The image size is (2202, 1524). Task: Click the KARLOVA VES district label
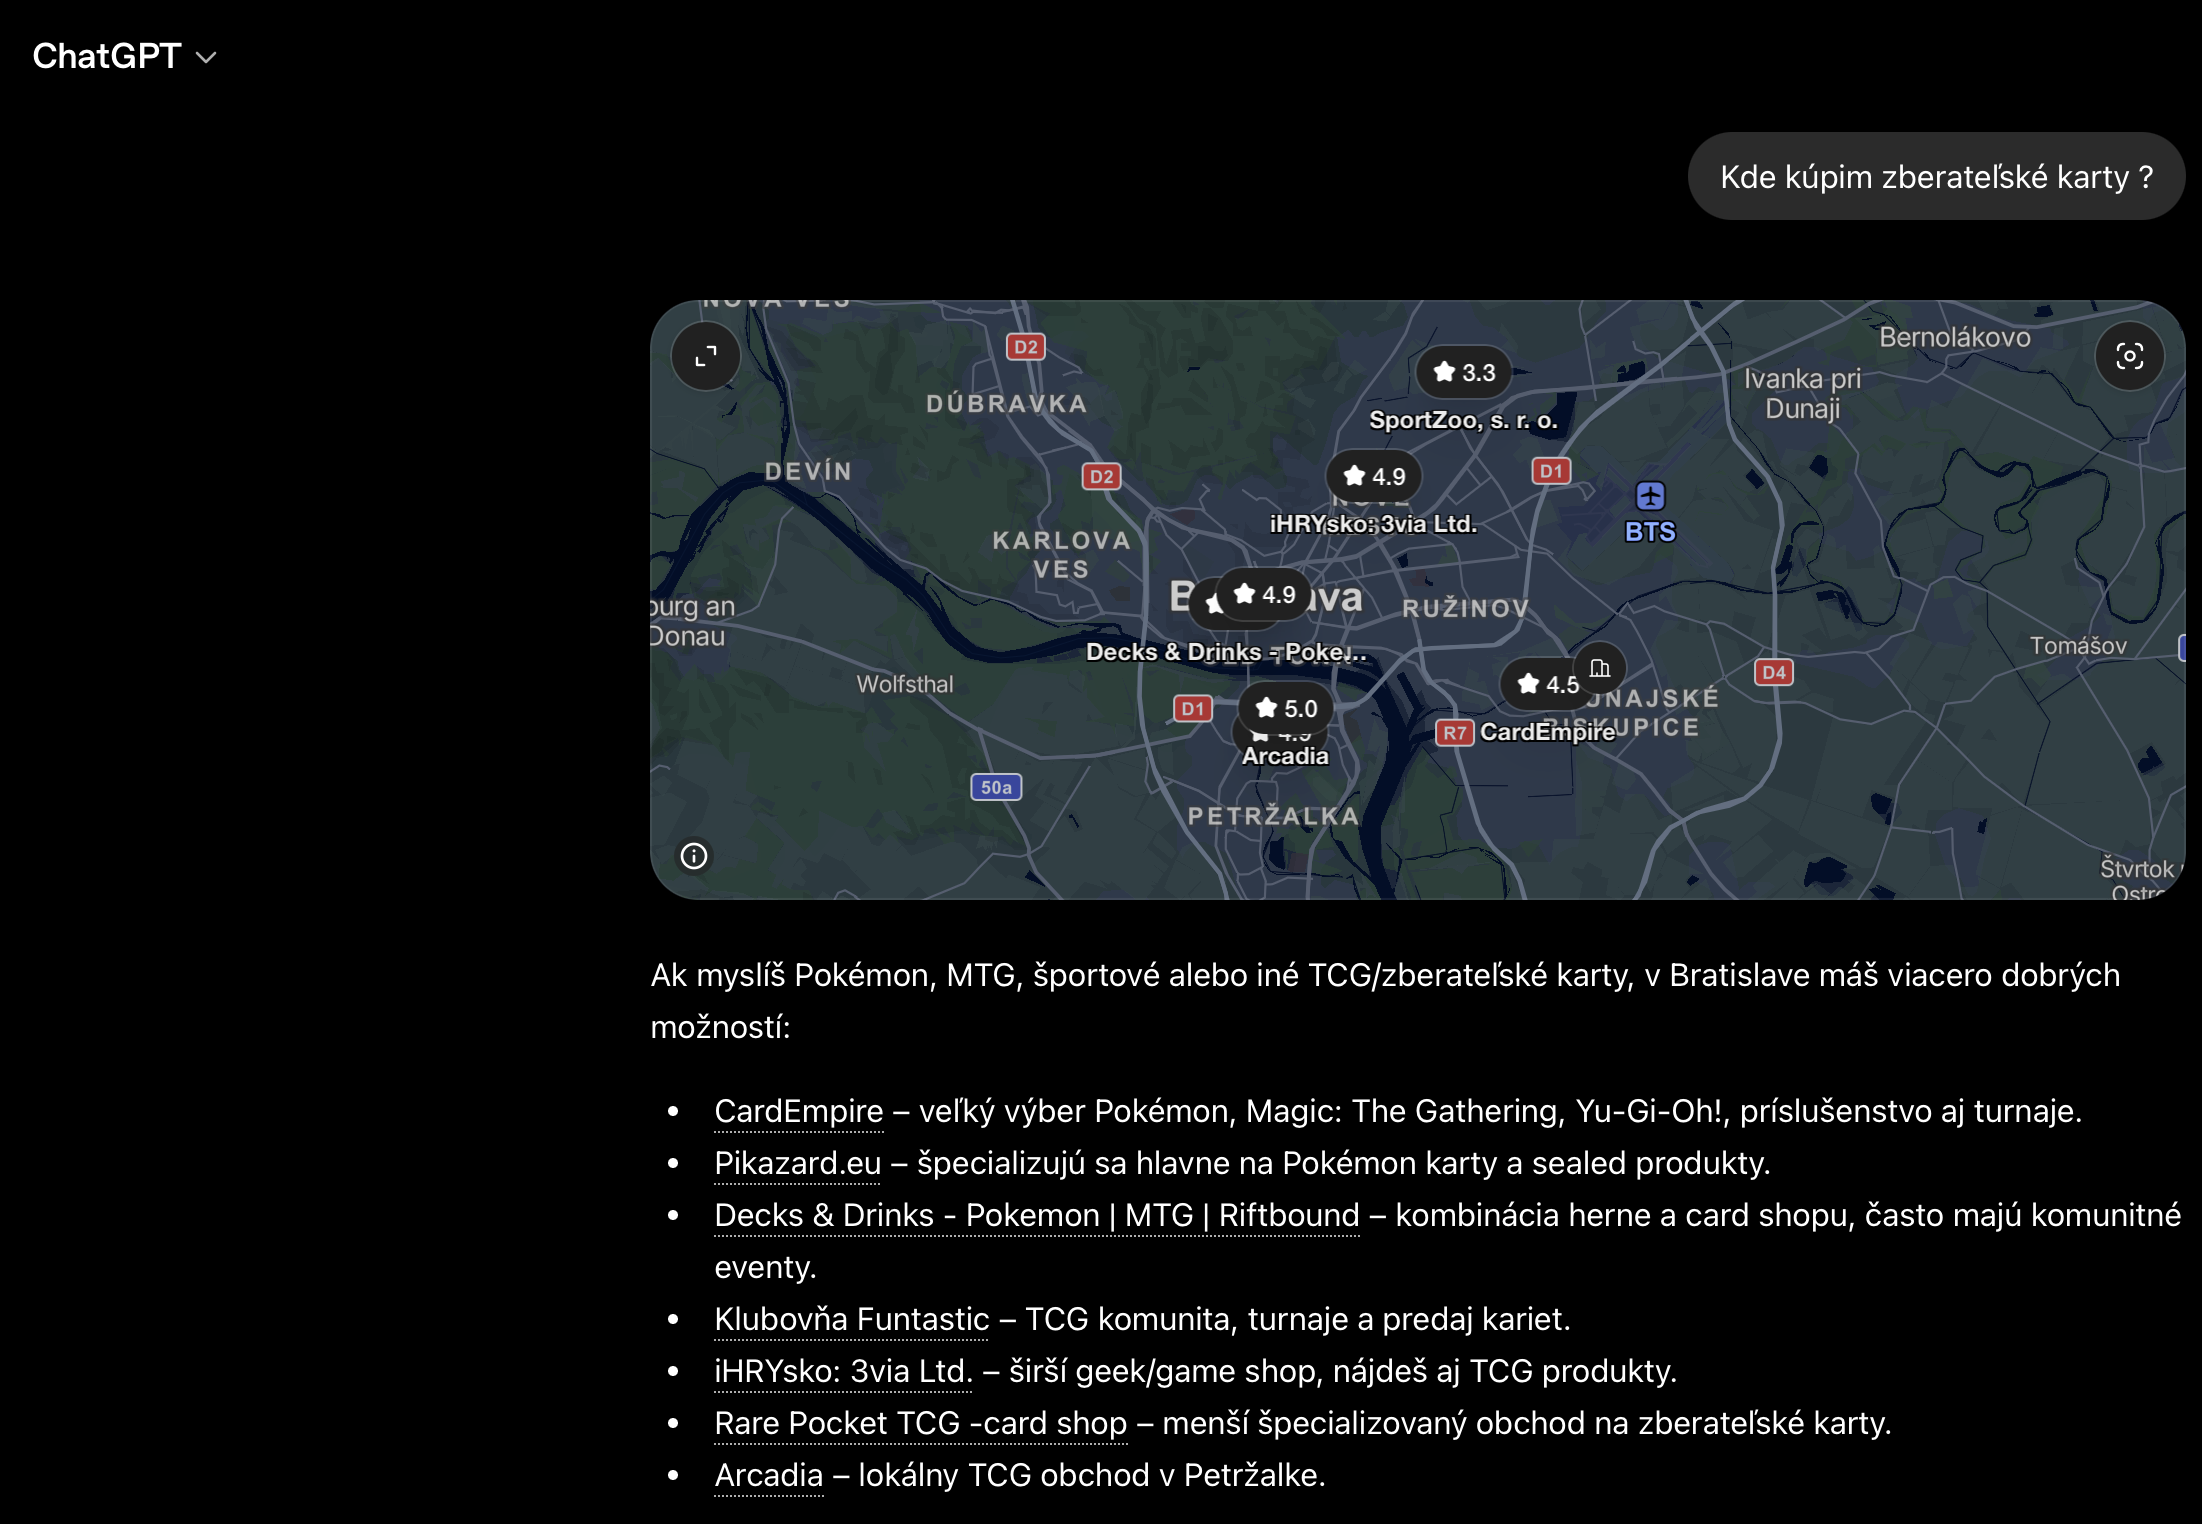(1061, 555)
